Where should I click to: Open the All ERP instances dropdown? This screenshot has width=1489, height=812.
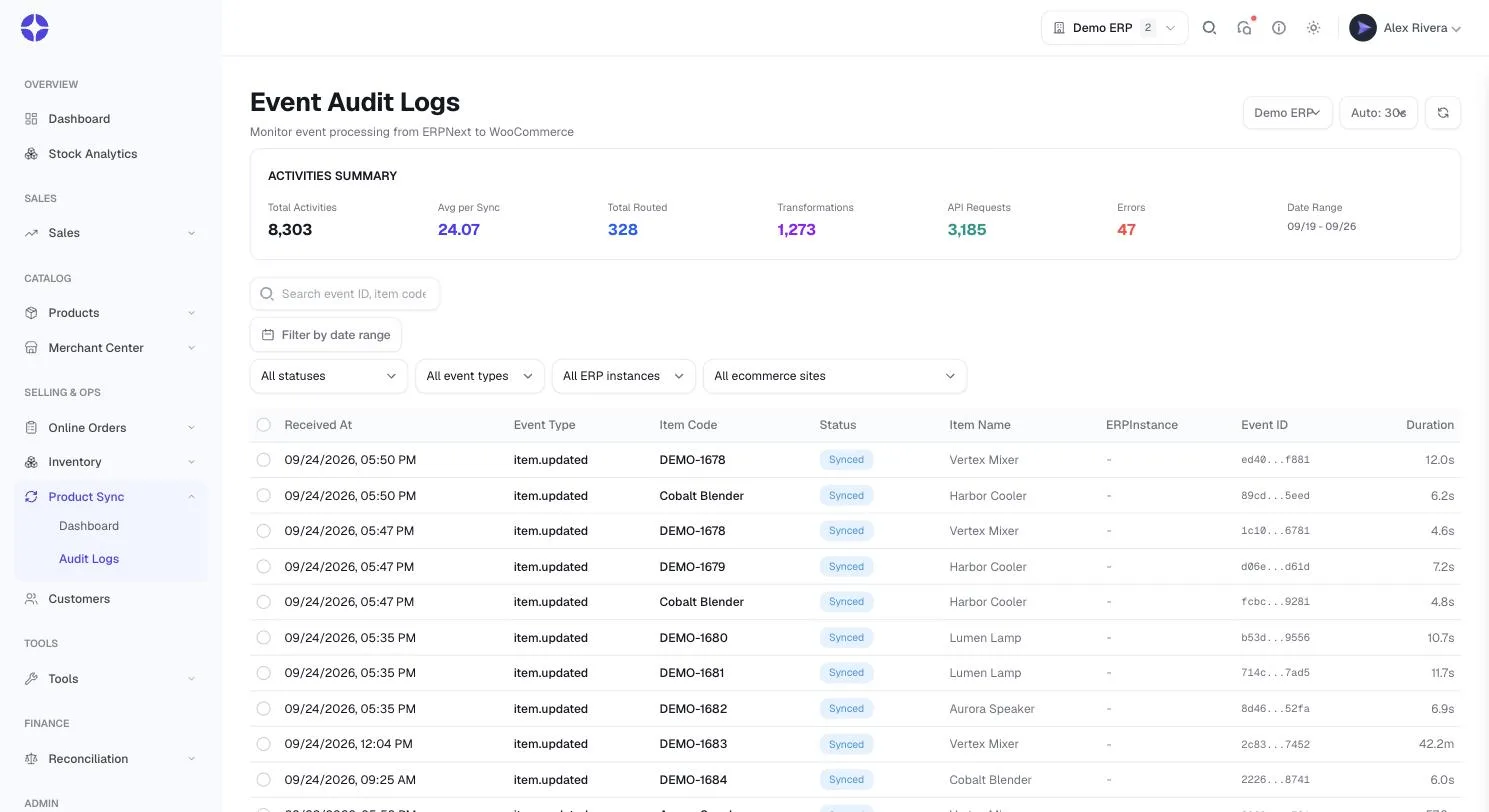624,376
